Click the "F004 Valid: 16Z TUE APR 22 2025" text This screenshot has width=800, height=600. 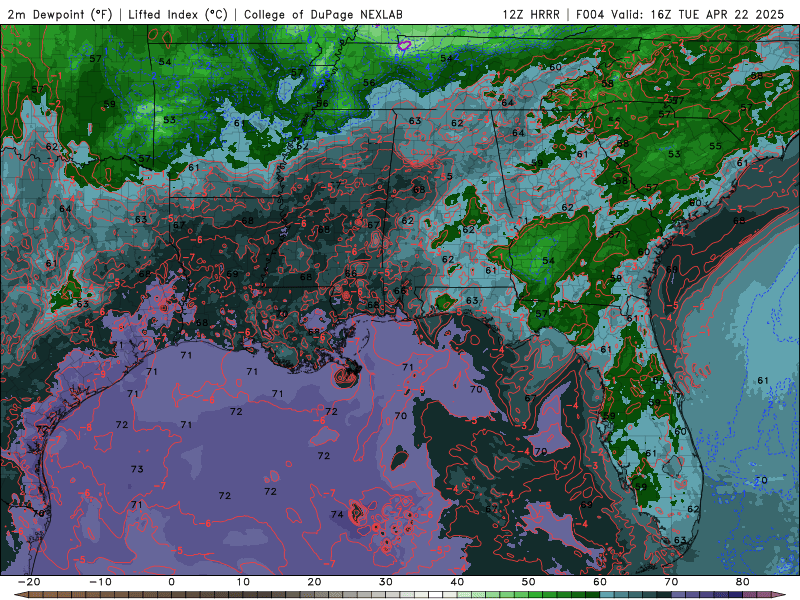[x=680, y=14]
